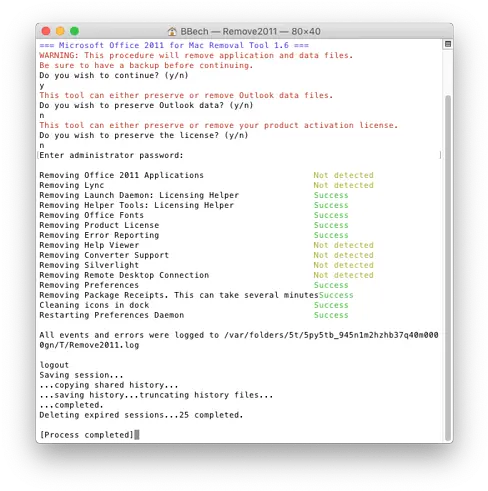This screenshot has height=491, width=488.
Task: Zoom the terminal with green button
Action: (75, 31)
